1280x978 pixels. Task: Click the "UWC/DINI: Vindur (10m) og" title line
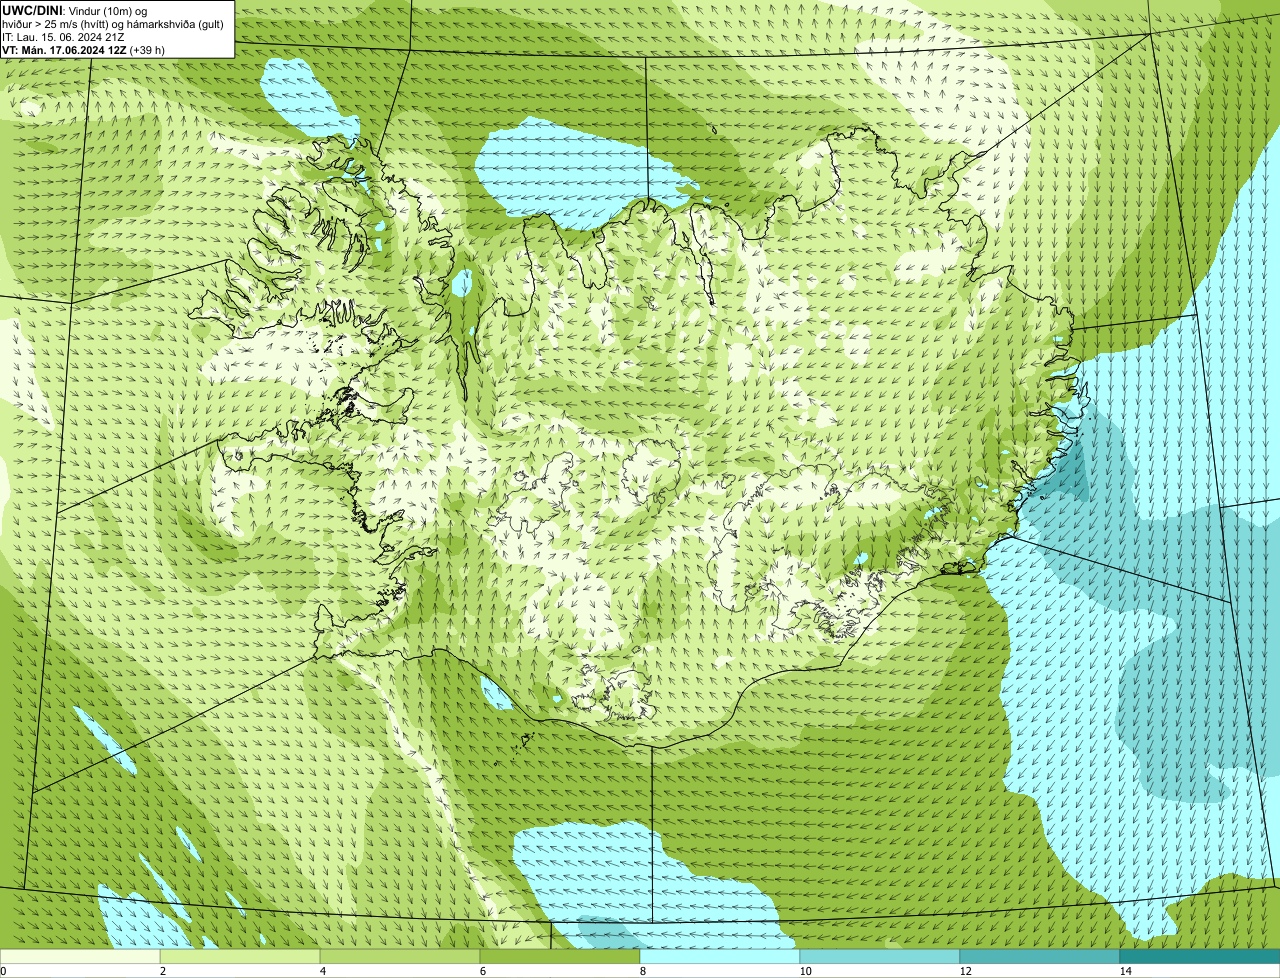coord(75,10)
